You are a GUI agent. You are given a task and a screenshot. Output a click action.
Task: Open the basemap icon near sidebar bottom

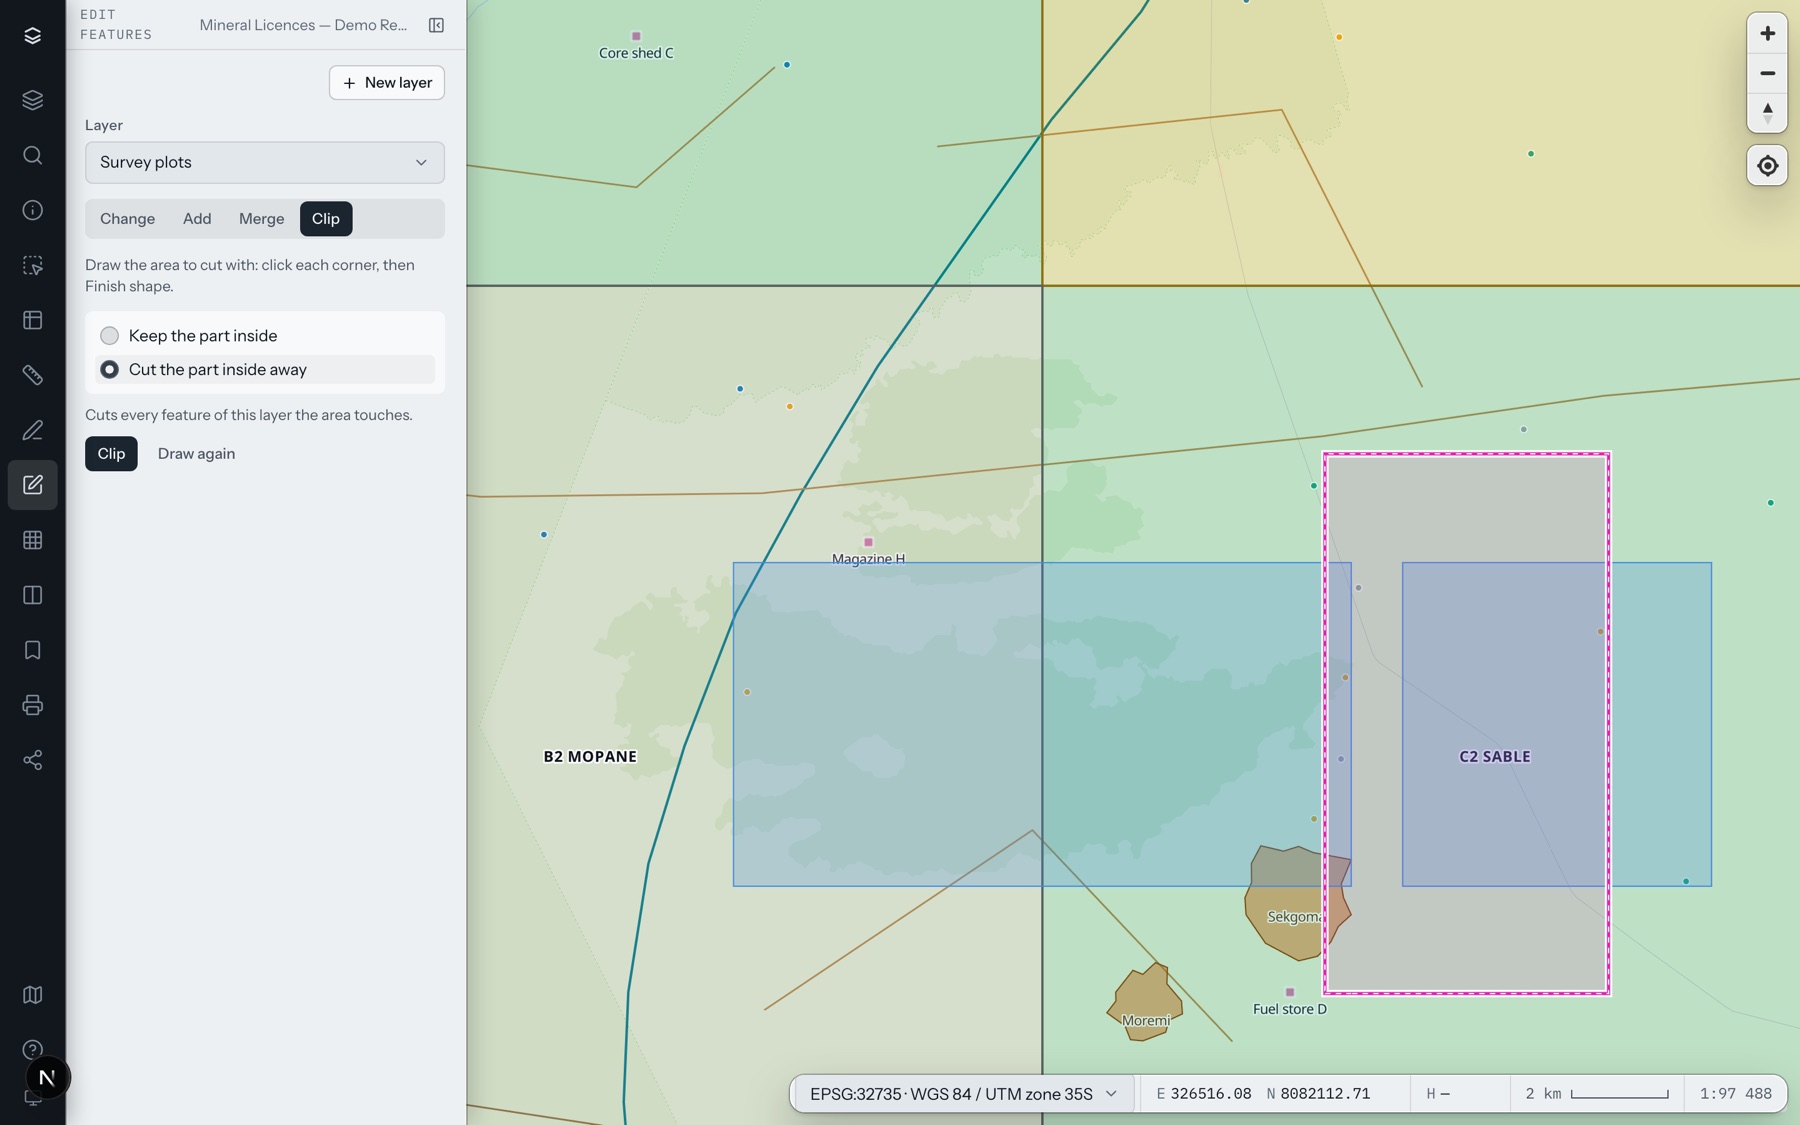click(32, 995)
